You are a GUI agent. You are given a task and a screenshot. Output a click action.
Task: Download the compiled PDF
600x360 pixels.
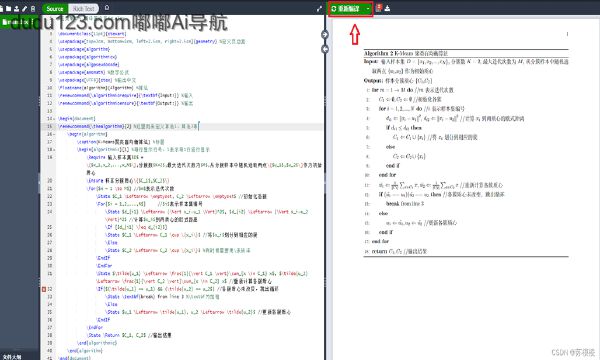coord(388,8)
